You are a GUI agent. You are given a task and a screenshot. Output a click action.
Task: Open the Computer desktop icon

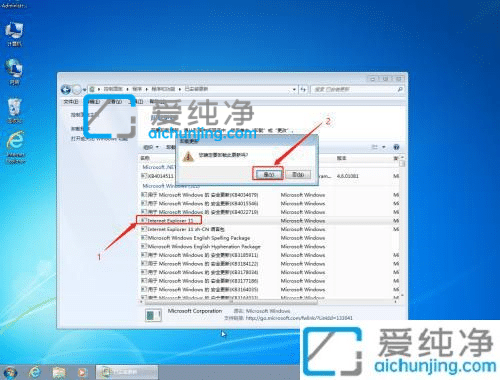pos(14,33)
